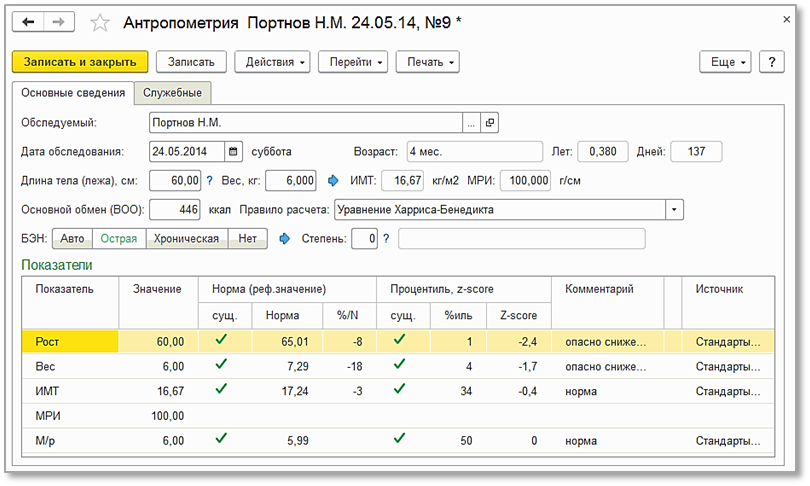Click the Правило расчета field Уравнение Харриса-Бенедикта
Screen dimensions: 810x486
500,210
